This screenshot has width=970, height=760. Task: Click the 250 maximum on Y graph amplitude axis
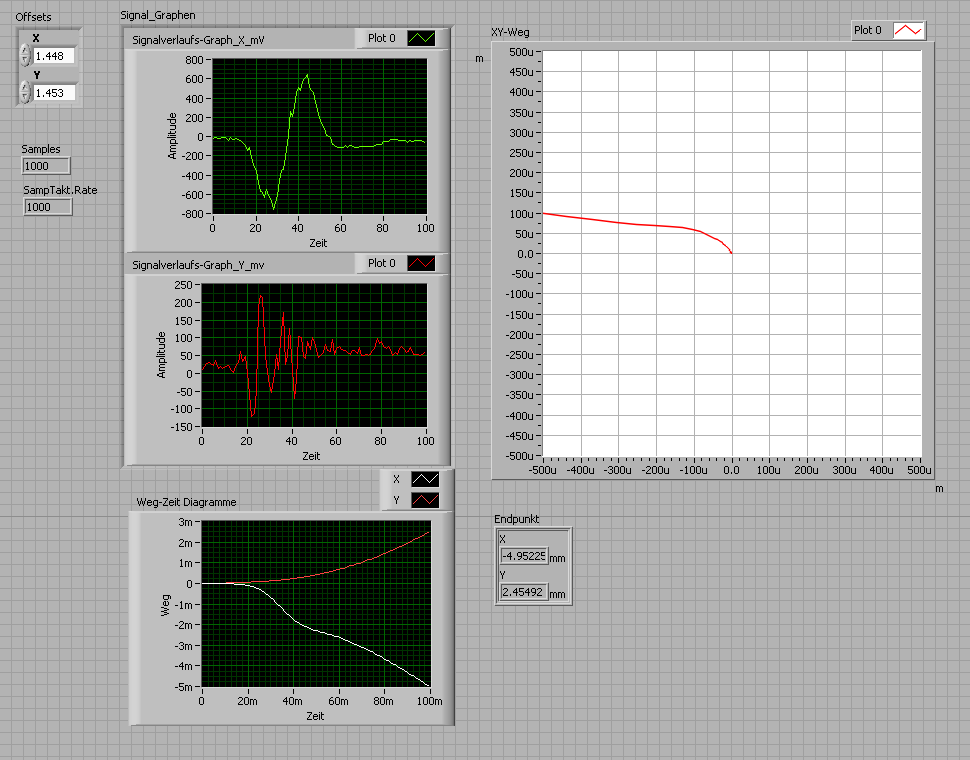(184, 285)
